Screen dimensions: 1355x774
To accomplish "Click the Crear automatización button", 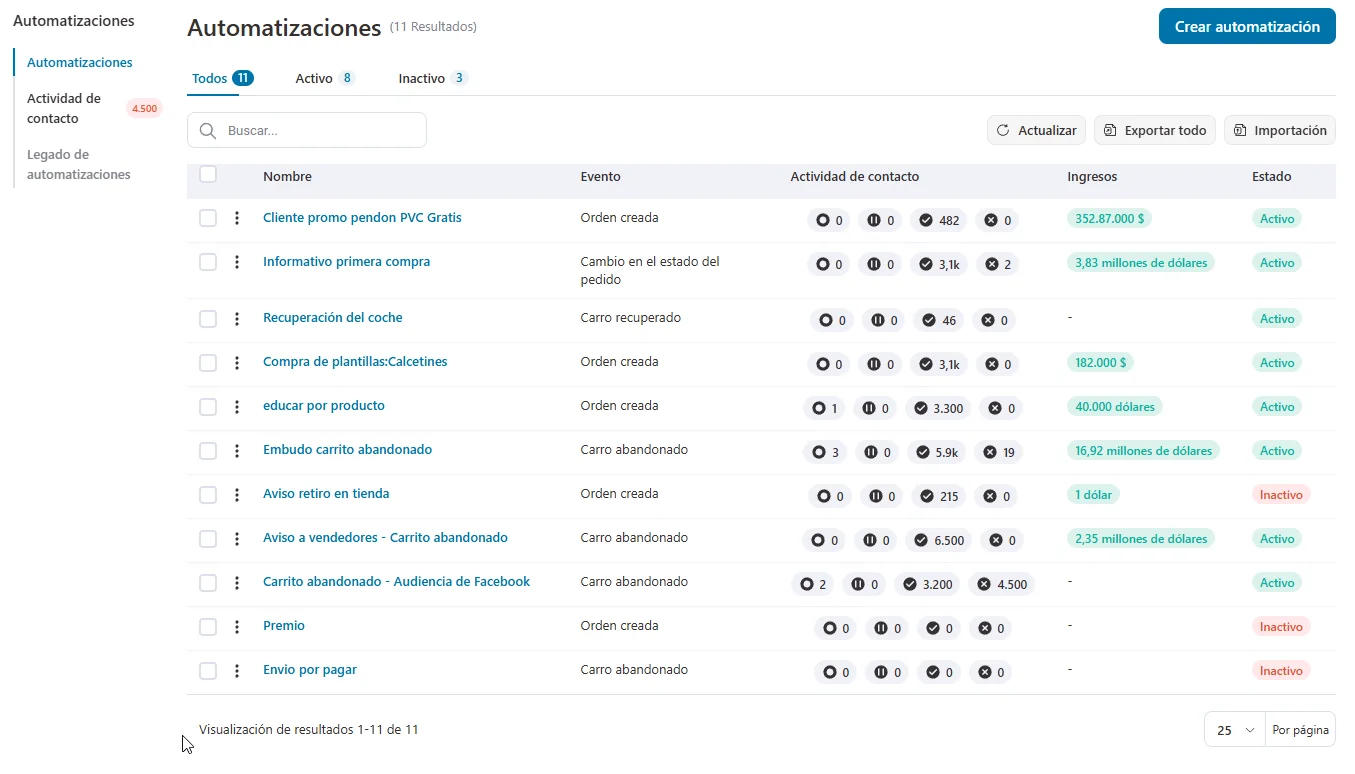I will pos(1246,26).
